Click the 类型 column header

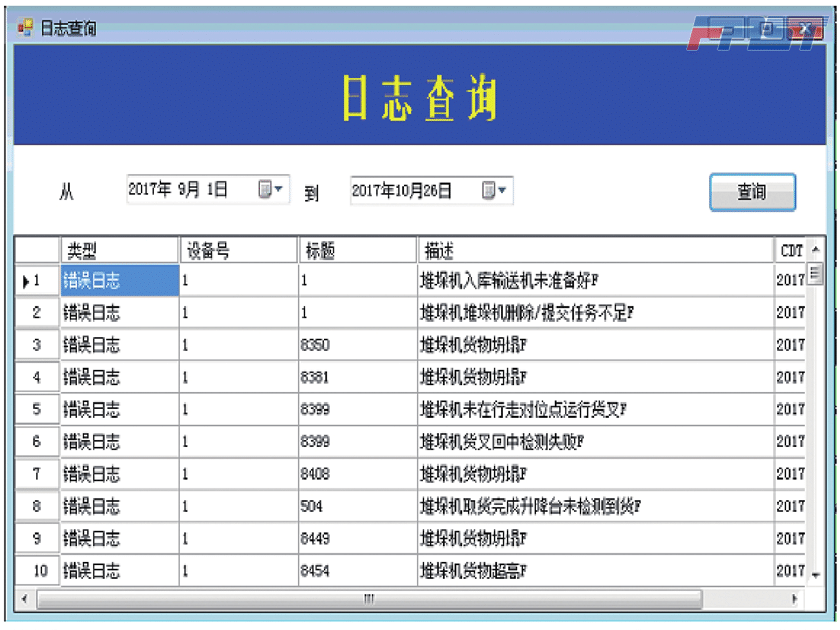point(119,250)
